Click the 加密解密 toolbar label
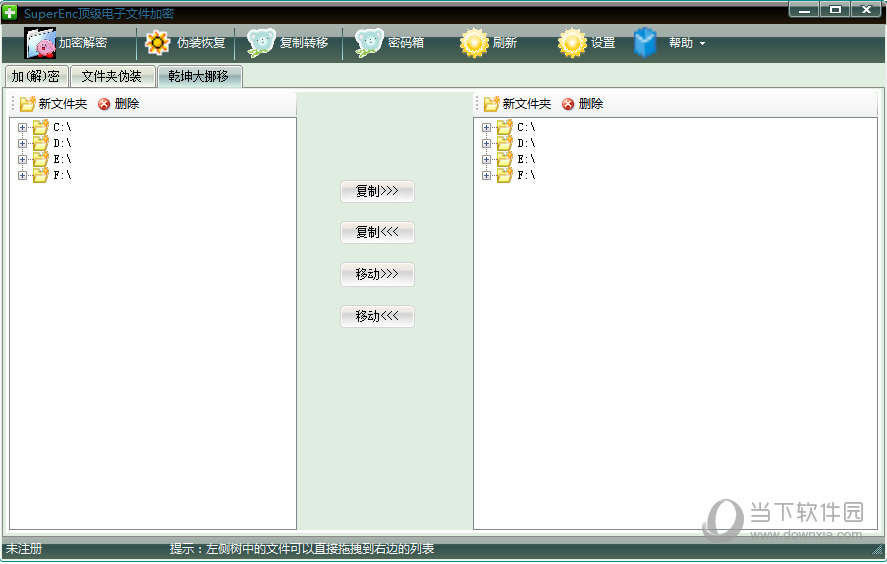This screenshot has width=887, height=564. [83, 43]
